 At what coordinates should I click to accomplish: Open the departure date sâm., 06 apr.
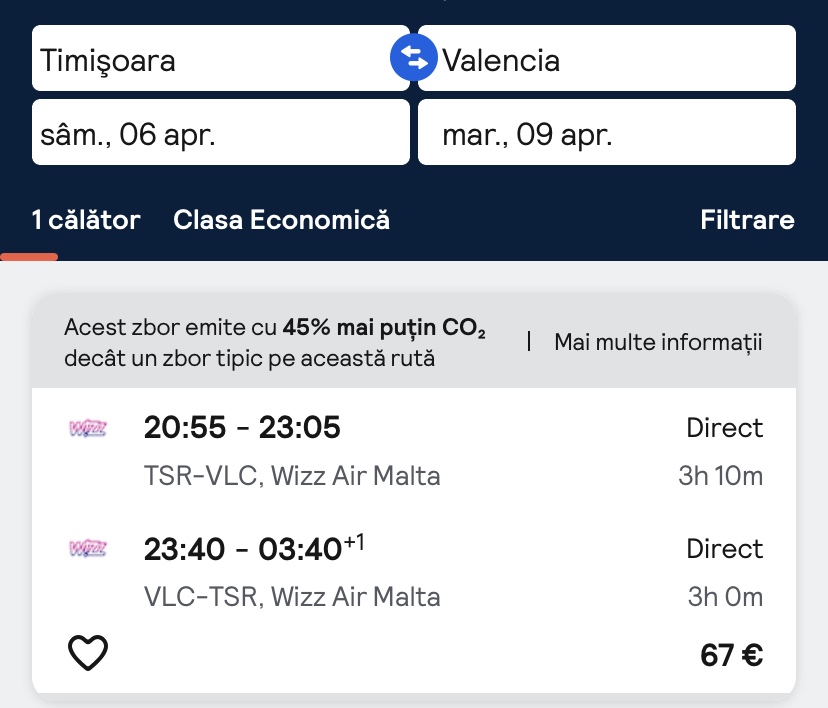pos(220,133)
